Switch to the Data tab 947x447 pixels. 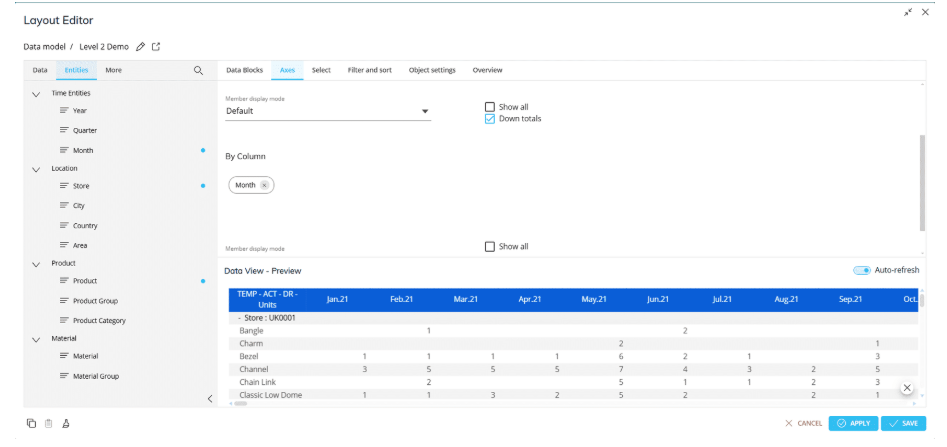click(40, 70)
